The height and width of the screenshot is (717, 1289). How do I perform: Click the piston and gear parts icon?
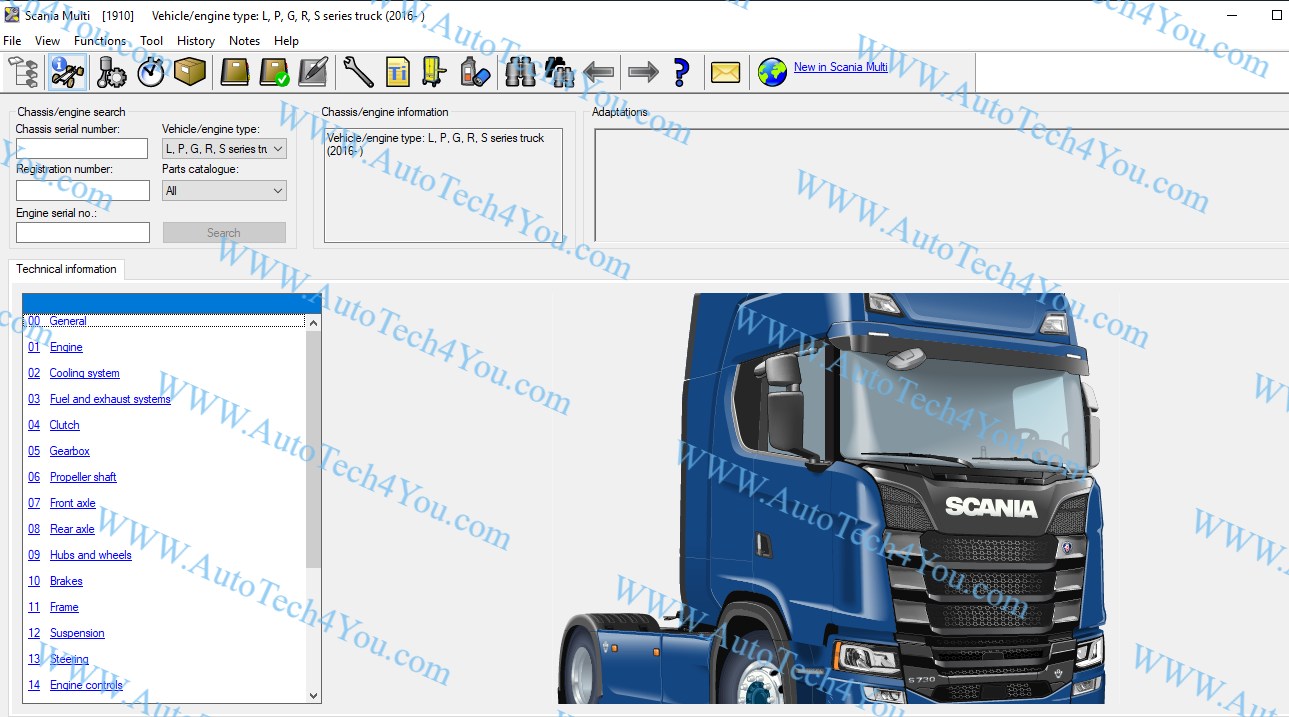111,72
